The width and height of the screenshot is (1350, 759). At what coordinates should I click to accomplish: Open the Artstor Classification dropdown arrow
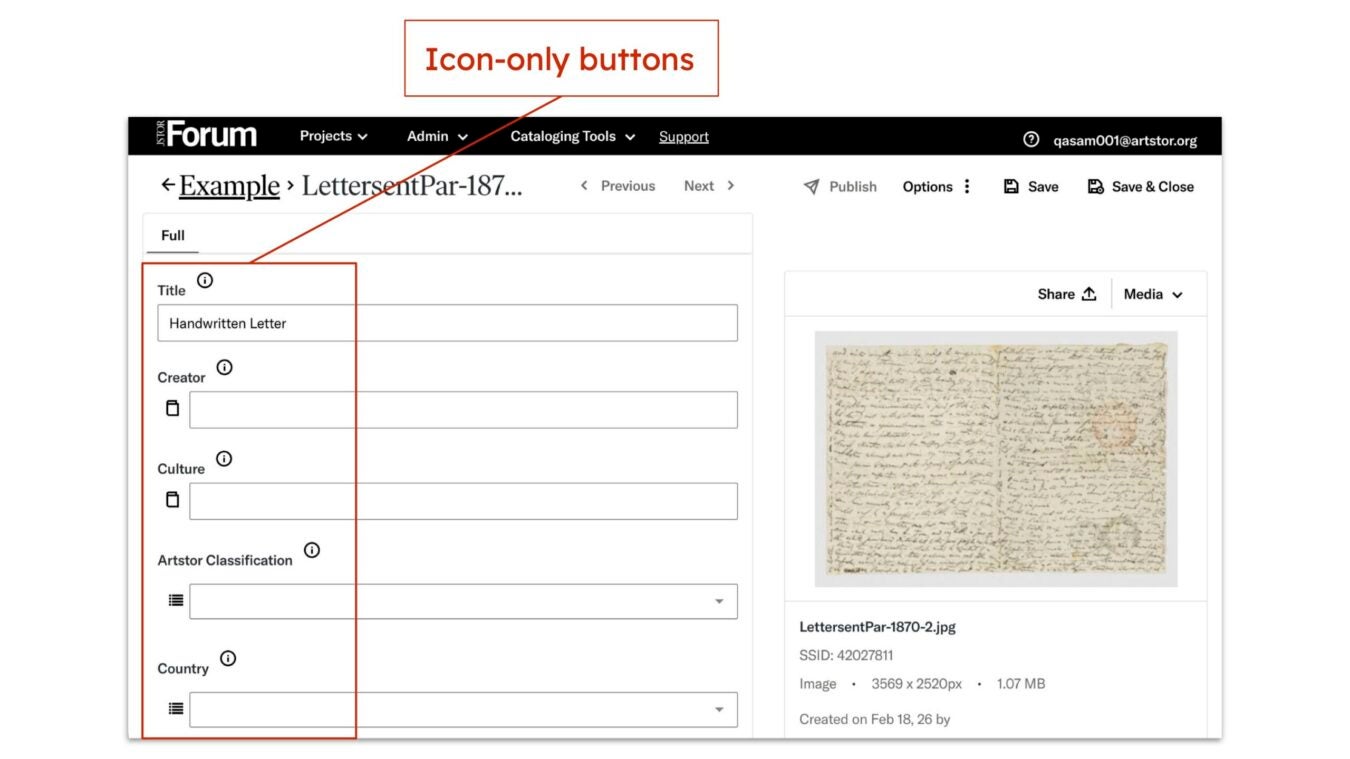[718, 600]
